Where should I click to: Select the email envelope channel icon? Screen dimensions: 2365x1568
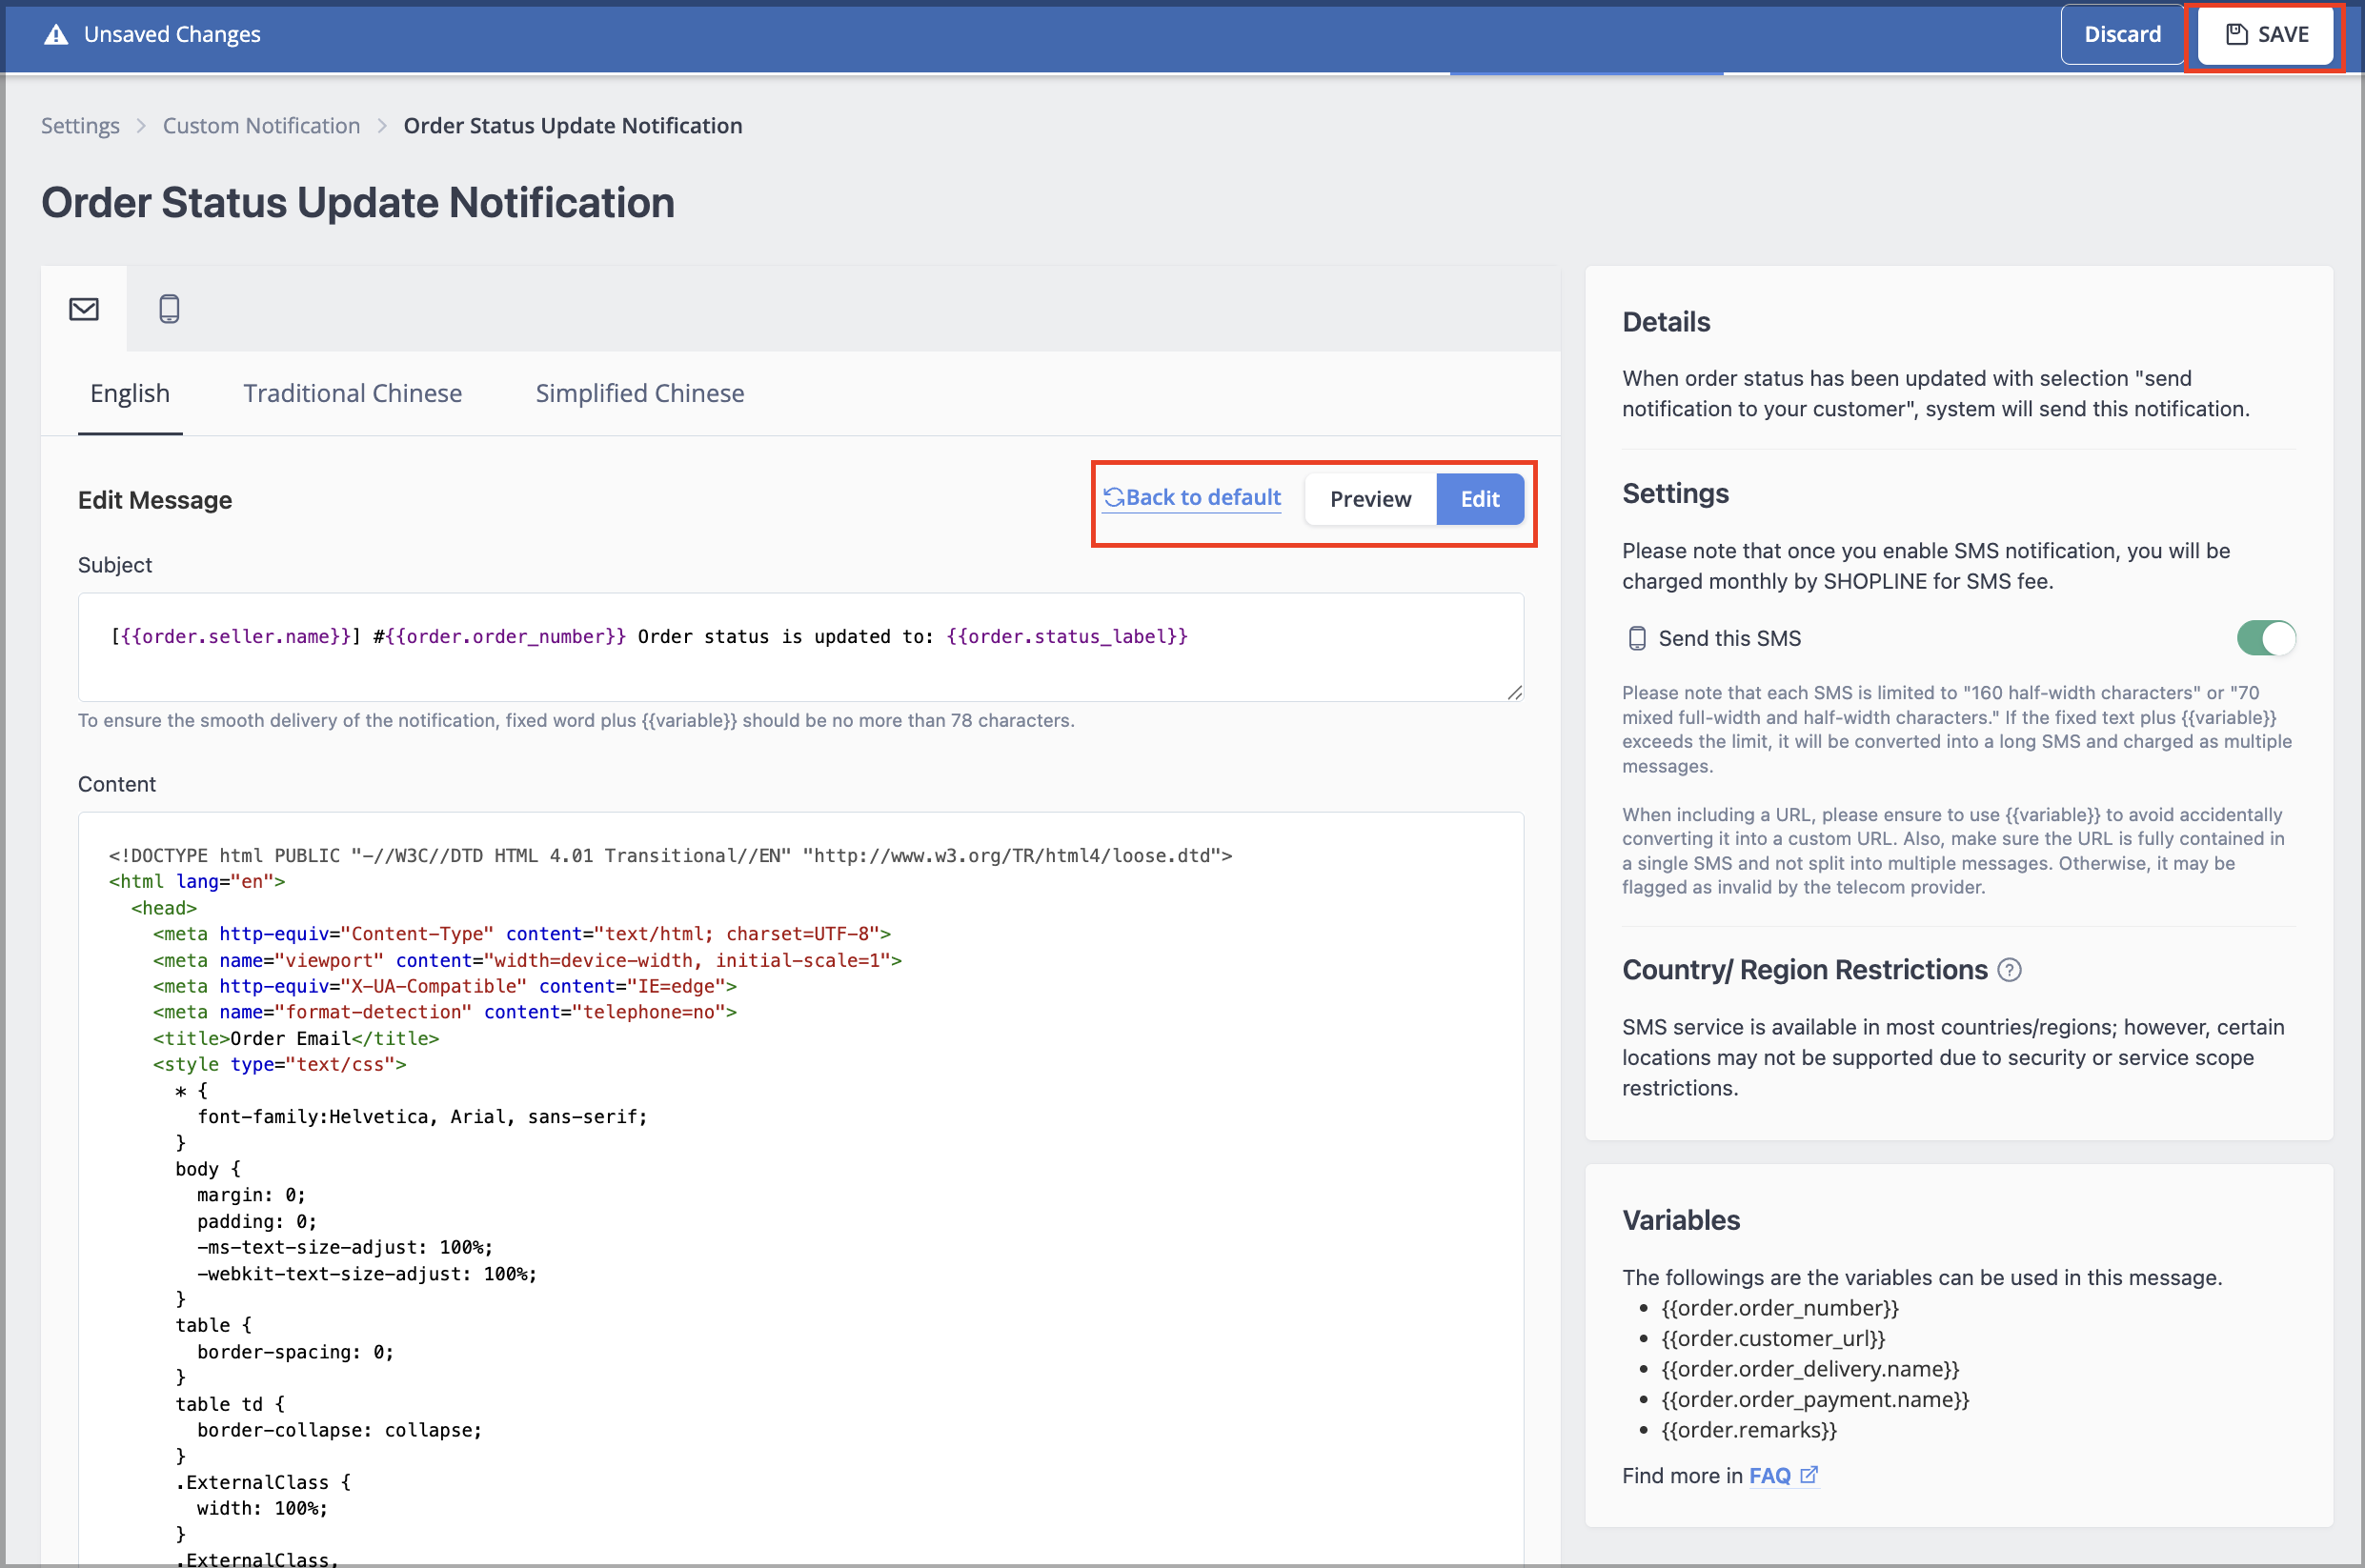coord(84,309)
